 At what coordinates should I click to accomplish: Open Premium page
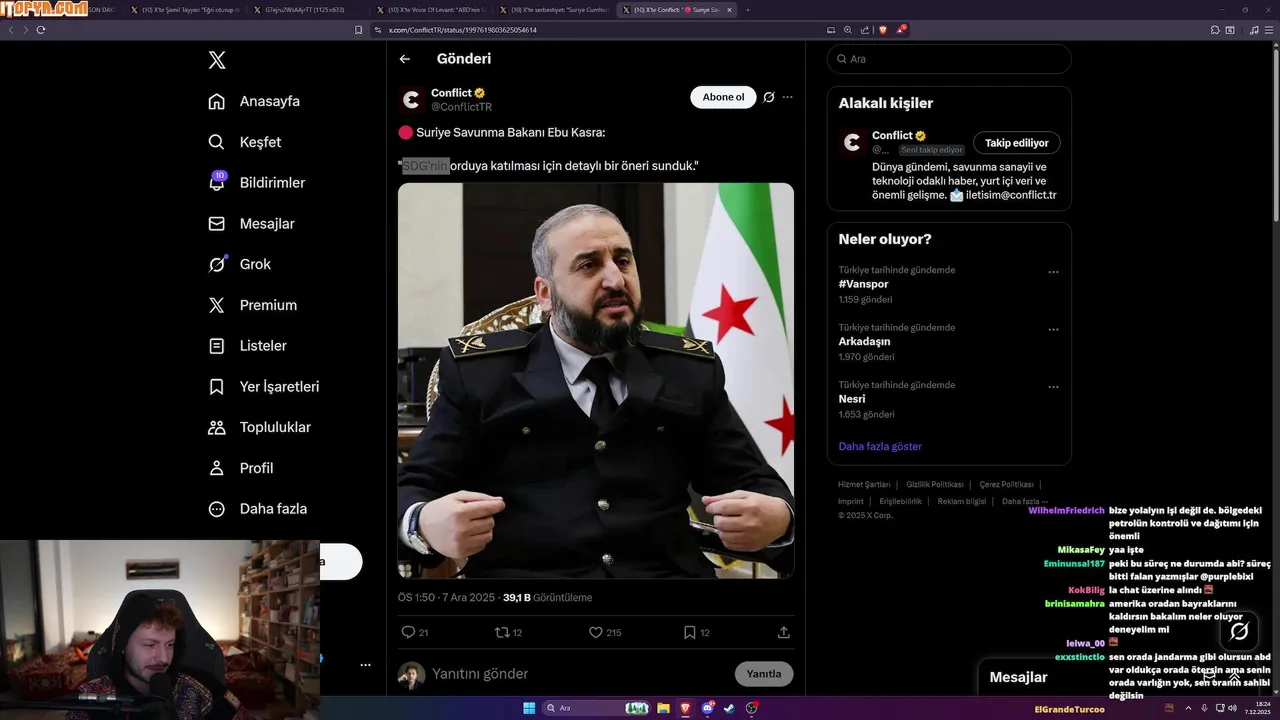(x=252, y=305)
